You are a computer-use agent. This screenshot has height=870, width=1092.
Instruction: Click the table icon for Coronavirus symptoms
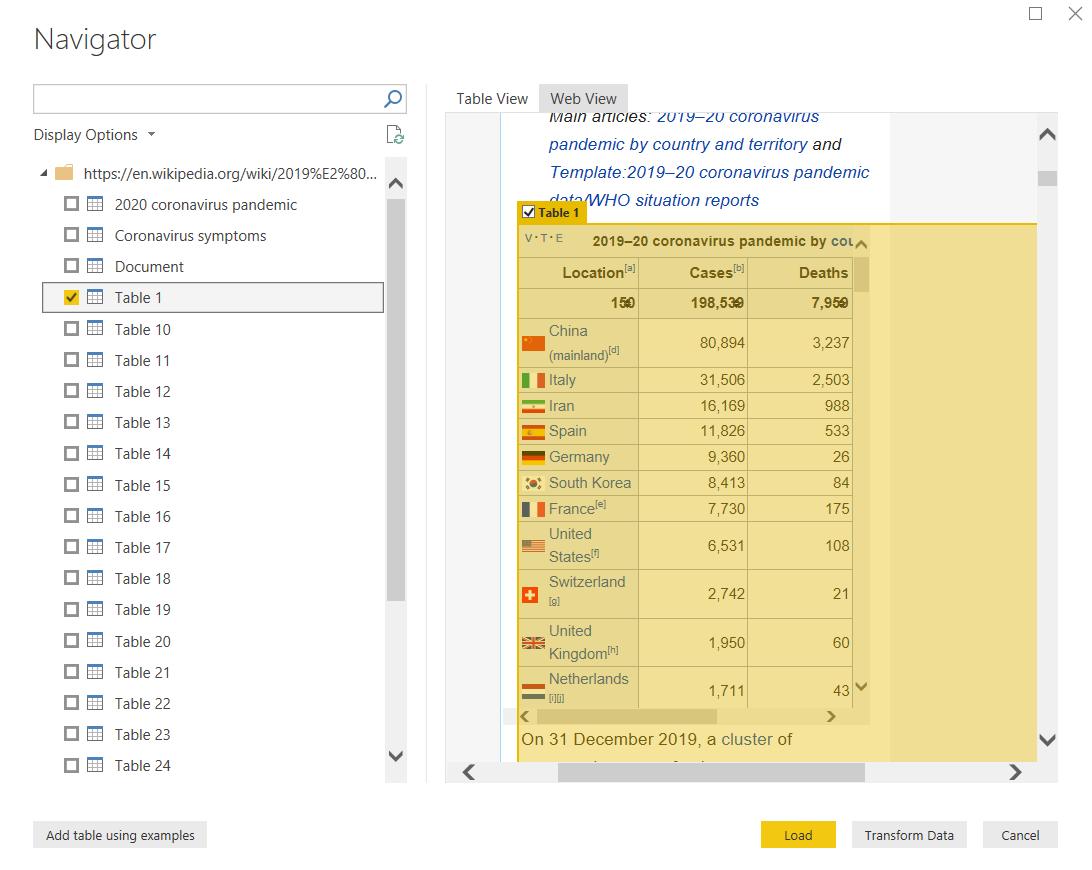[95, 235]
